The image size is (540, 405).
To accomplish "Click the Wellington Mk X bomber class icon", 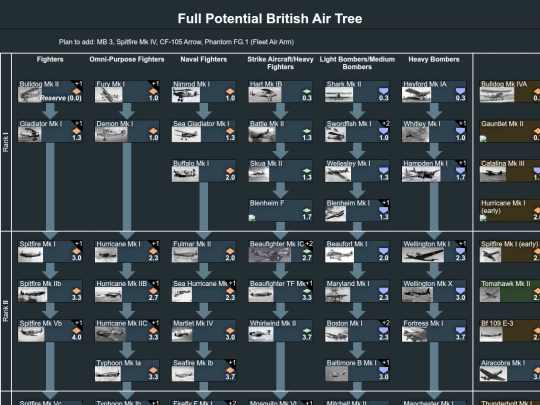I will (x=460, y=291).
